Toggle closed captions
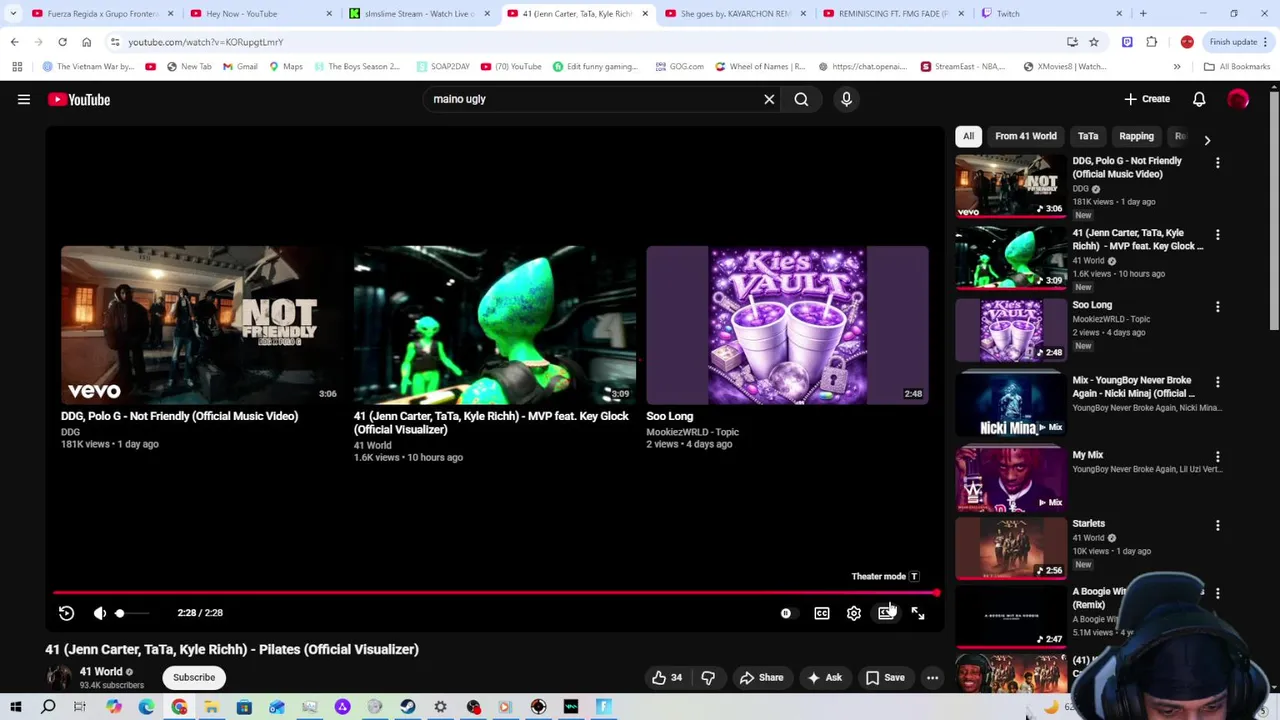 tap(822, 613)
